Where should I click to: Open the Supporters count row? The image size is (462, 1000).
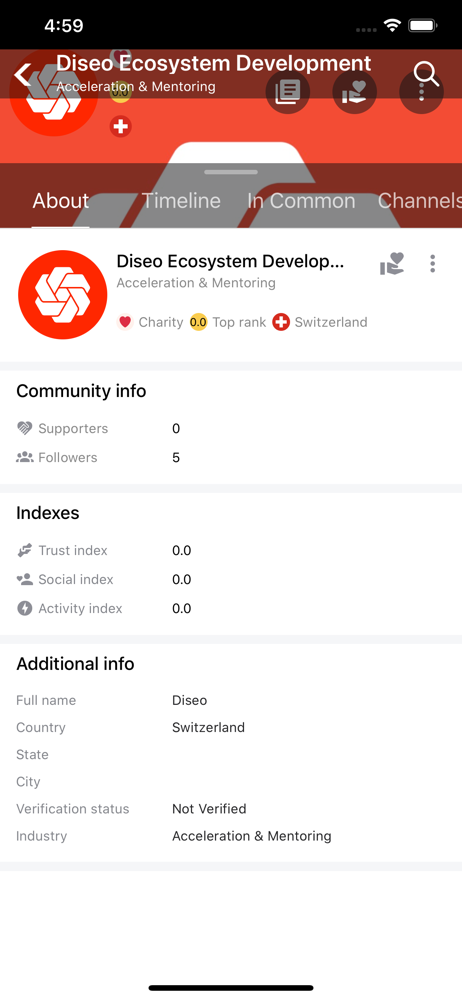231,429
